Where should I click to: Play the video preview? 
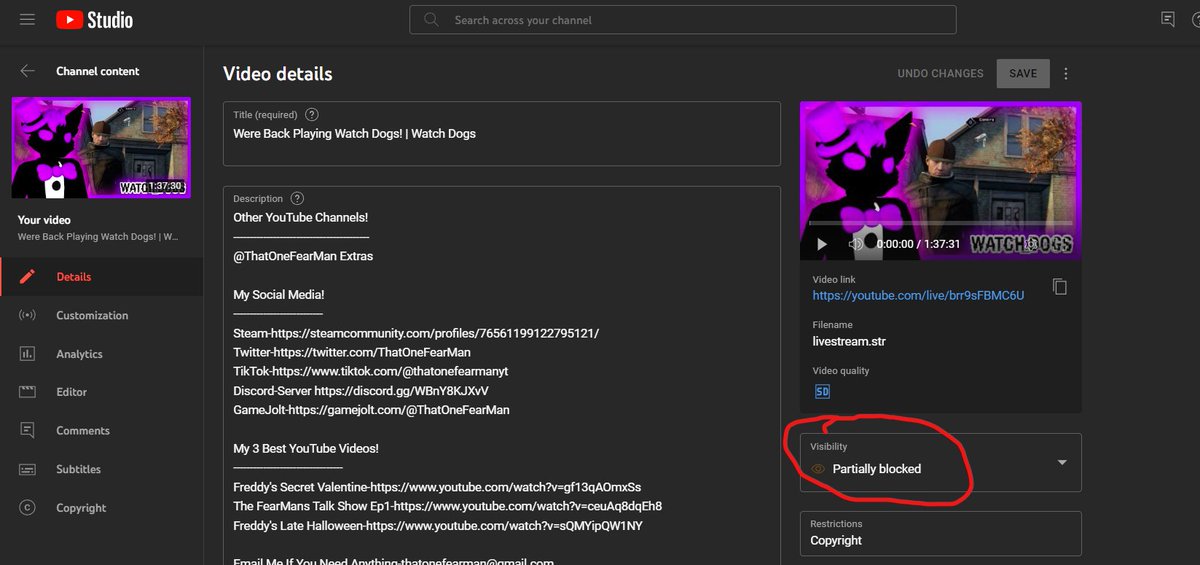tap(822, 244)
